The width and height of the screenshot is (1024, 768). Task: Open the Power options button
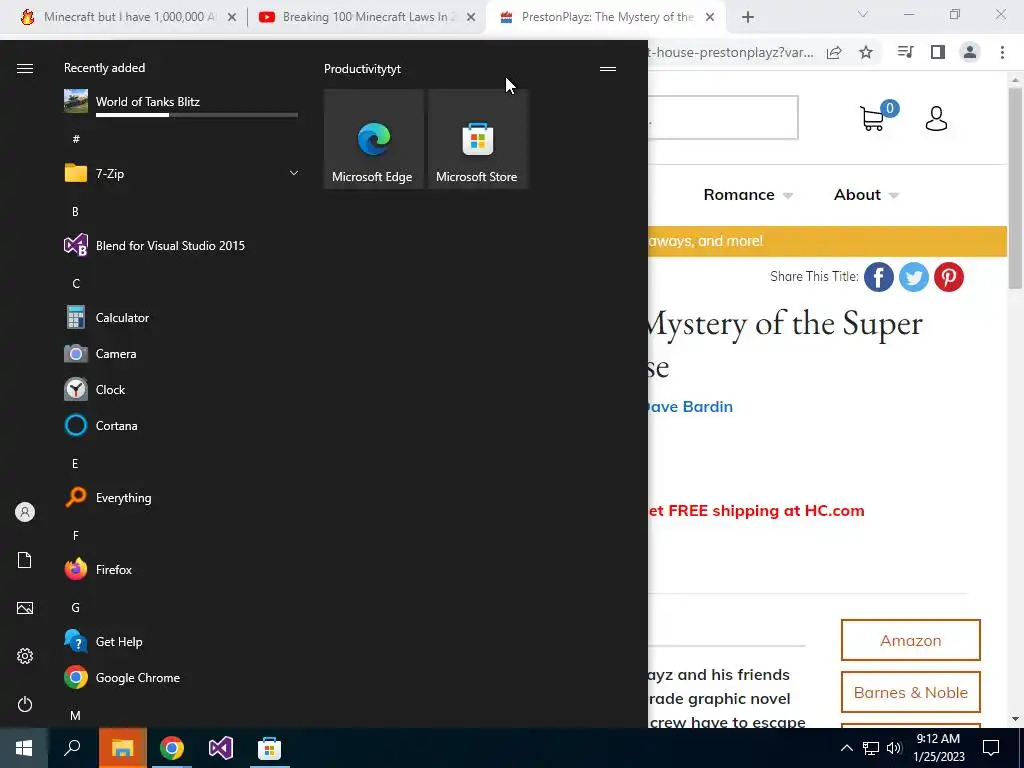point(25,704)
